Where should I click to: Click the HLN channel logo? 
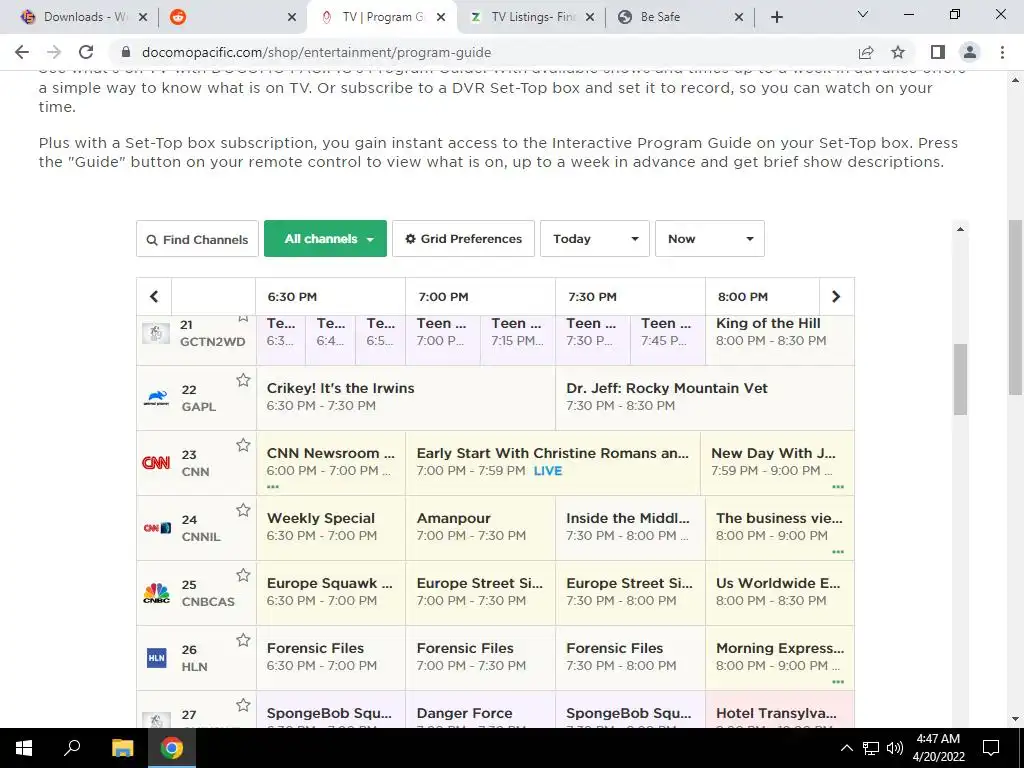tap(156, 658)
